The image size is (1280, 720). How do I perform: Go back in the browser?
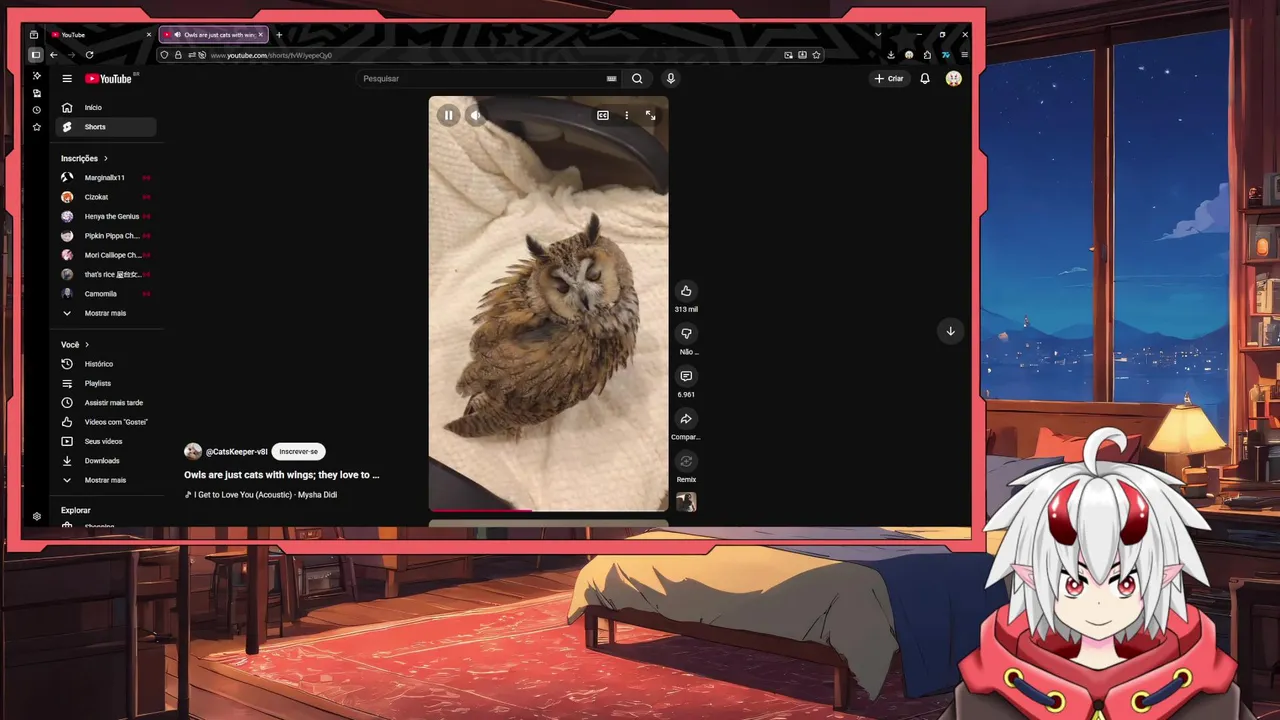(x=54, y=55)
